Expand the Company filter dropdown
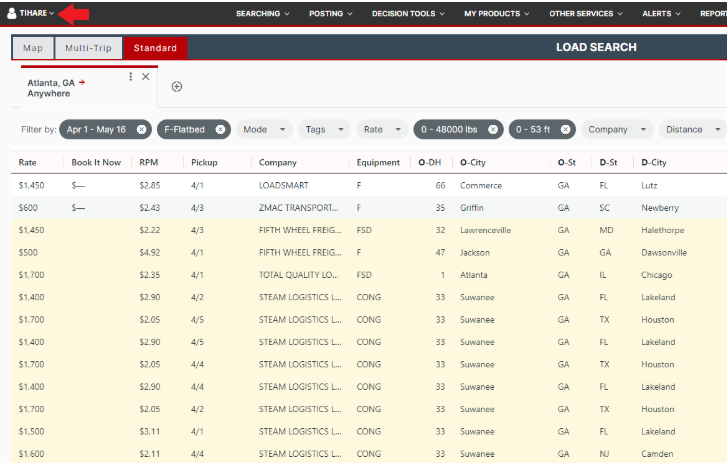727x463 pixels. tap(617, 130)
